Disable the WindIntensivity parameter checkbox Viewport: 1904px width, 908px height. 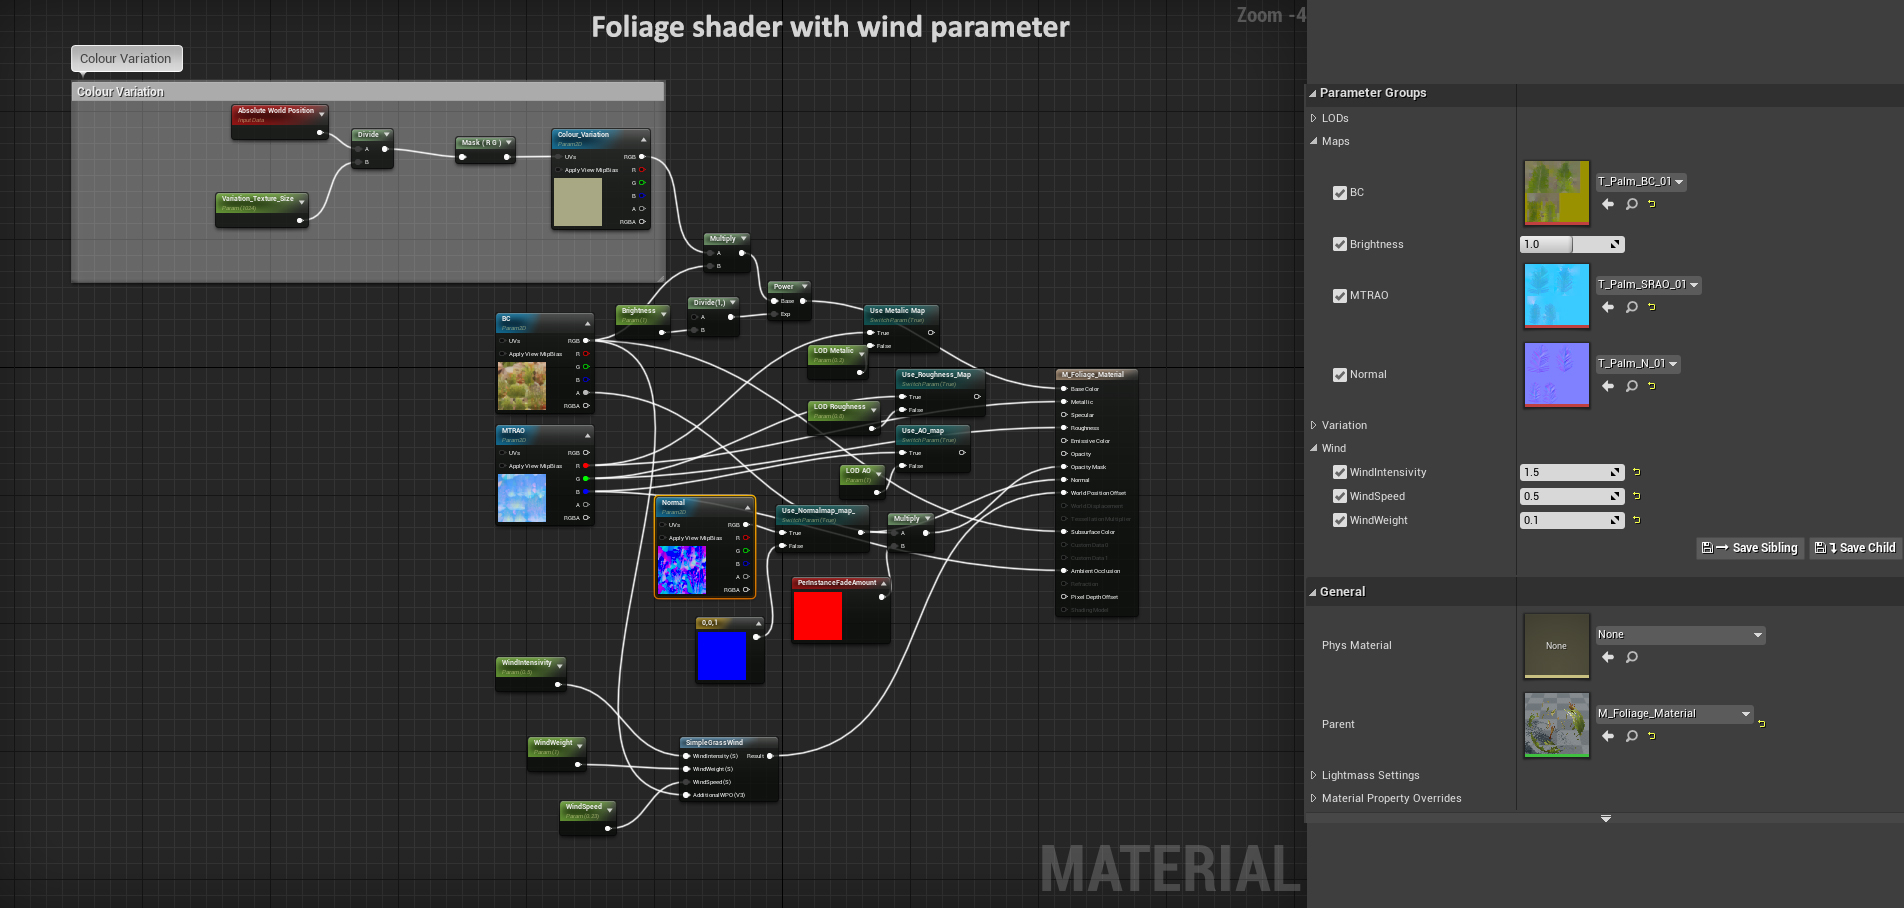point(1340,472)
